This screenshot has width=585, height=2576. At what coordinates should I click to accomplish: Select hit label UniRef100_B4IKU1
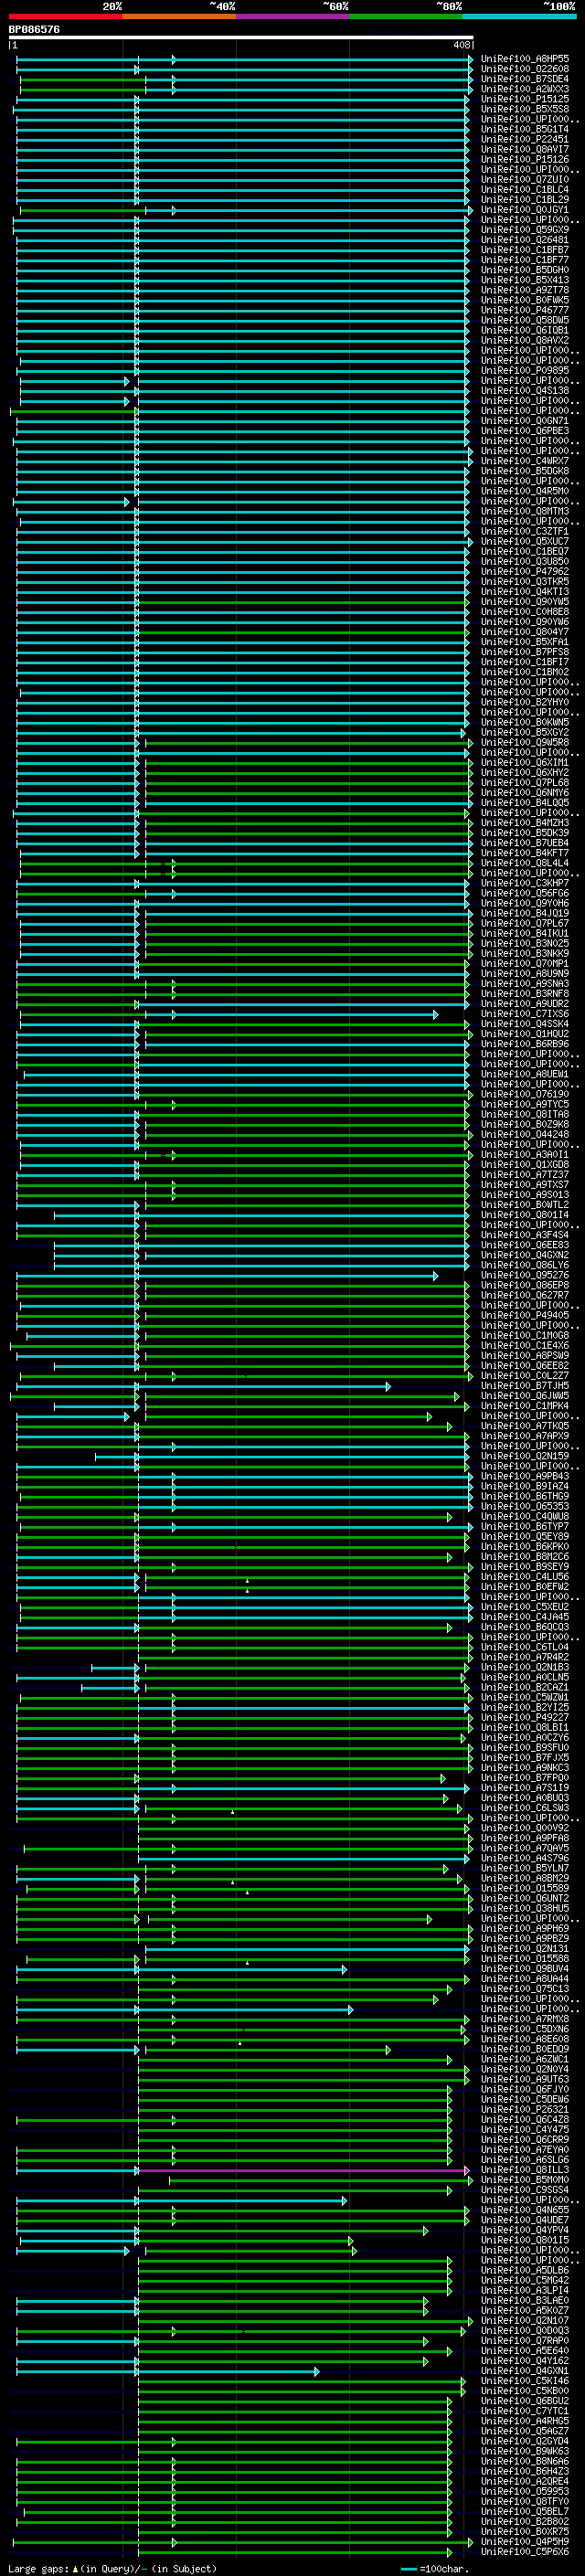coord(525,933)
